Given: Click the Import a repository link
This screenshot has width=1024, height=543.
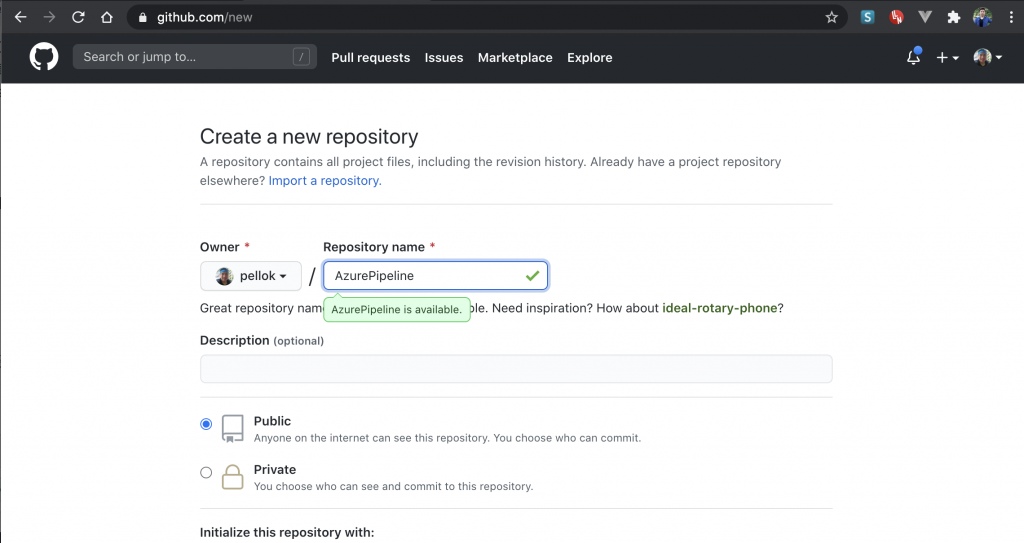Looking at the screenshot, I should coord(325,181).
